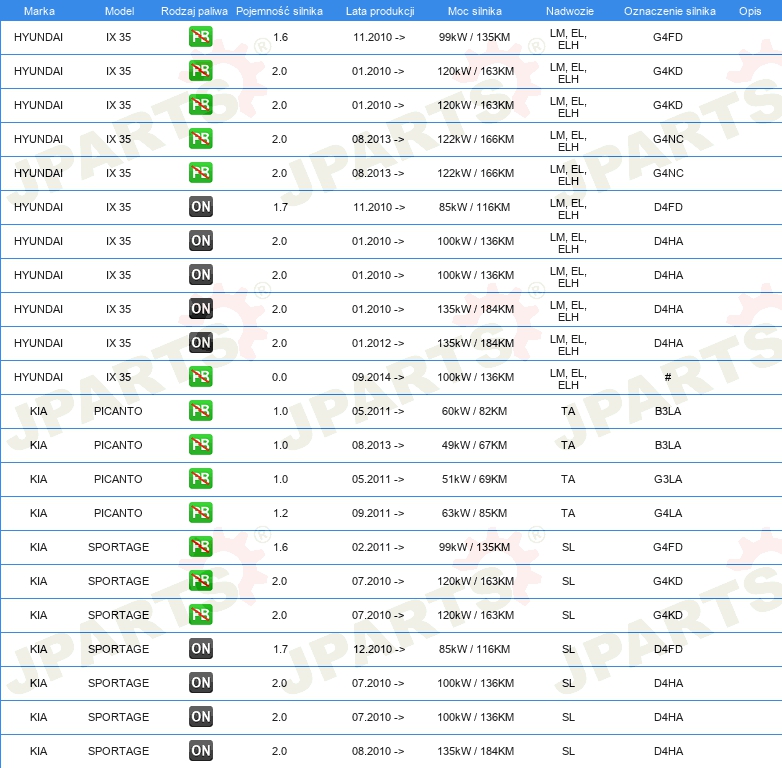Click the Oznaczenie silnika column header
The height and width of the screenshot is (768, 782).
(669, 11)
